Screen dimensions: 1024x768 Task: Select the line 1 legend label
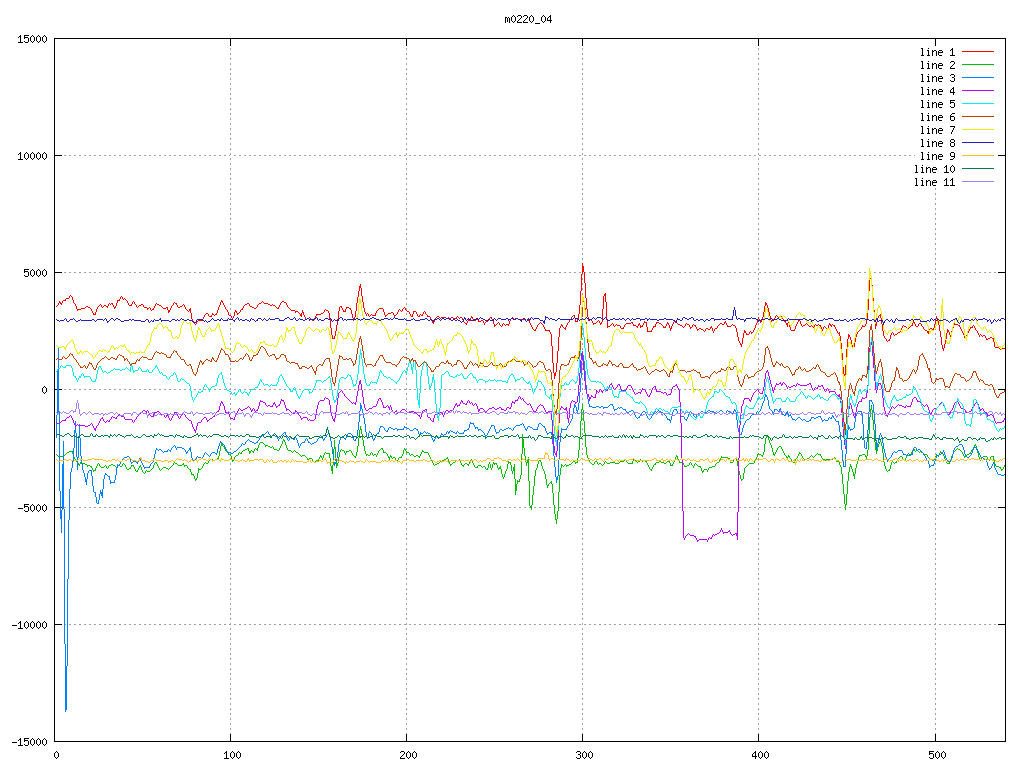(x=937, y=52)
